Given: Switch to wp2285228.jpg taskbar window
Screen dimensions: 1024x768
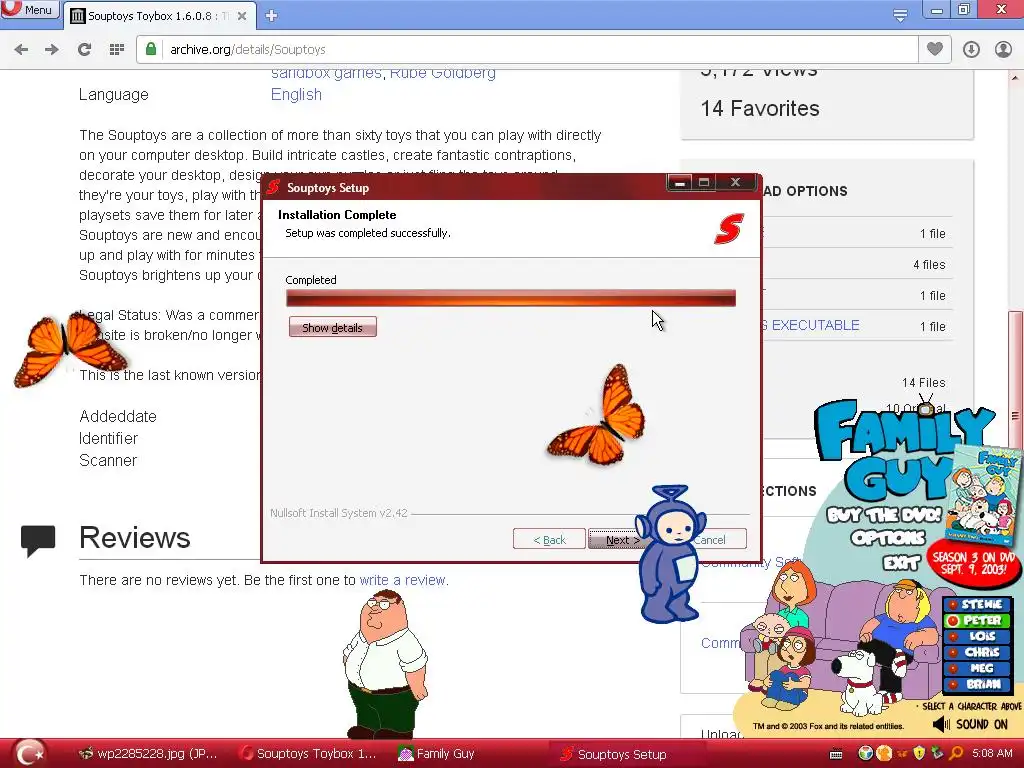Looking at the screenshot, I should [148, 754].
